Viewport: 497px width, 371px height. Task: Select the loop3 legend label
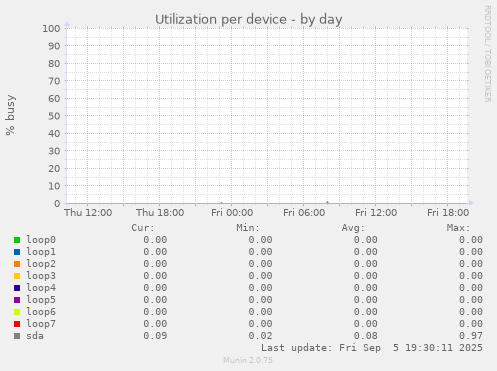point(41,276)
